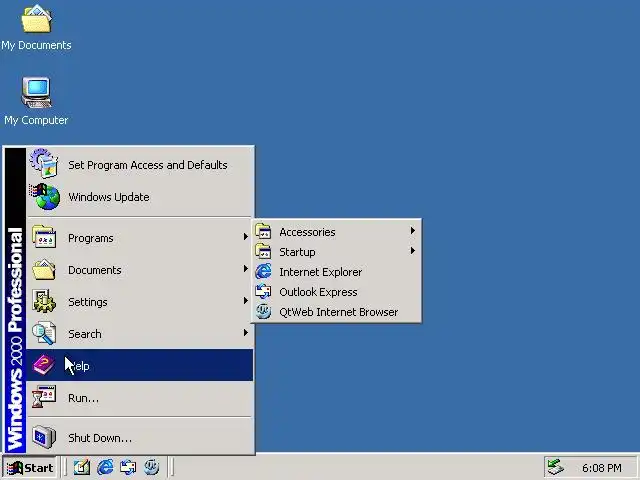The width and height of the screenshot is (640, 480).
Task: Click the Startup folder icon
Action: coord(263,251)
